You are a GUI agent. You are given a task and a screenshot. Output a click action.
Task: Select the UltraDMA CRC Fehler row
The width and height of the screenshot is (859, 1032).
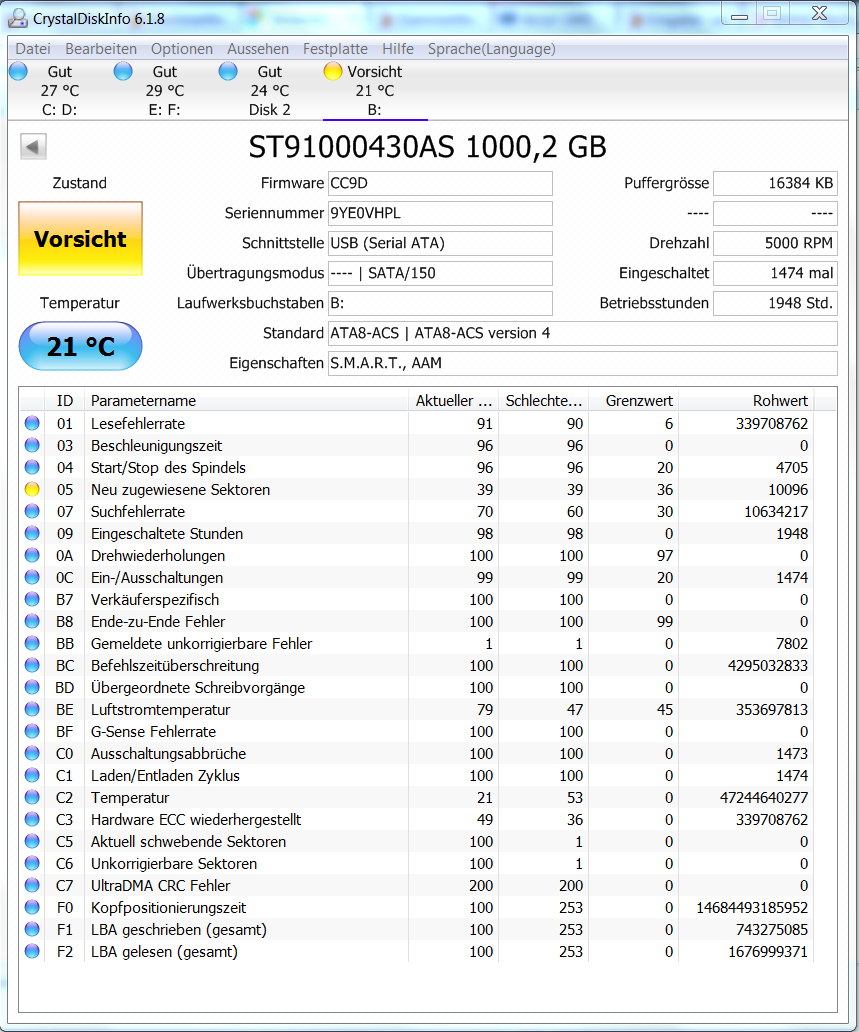click(417, 885)
